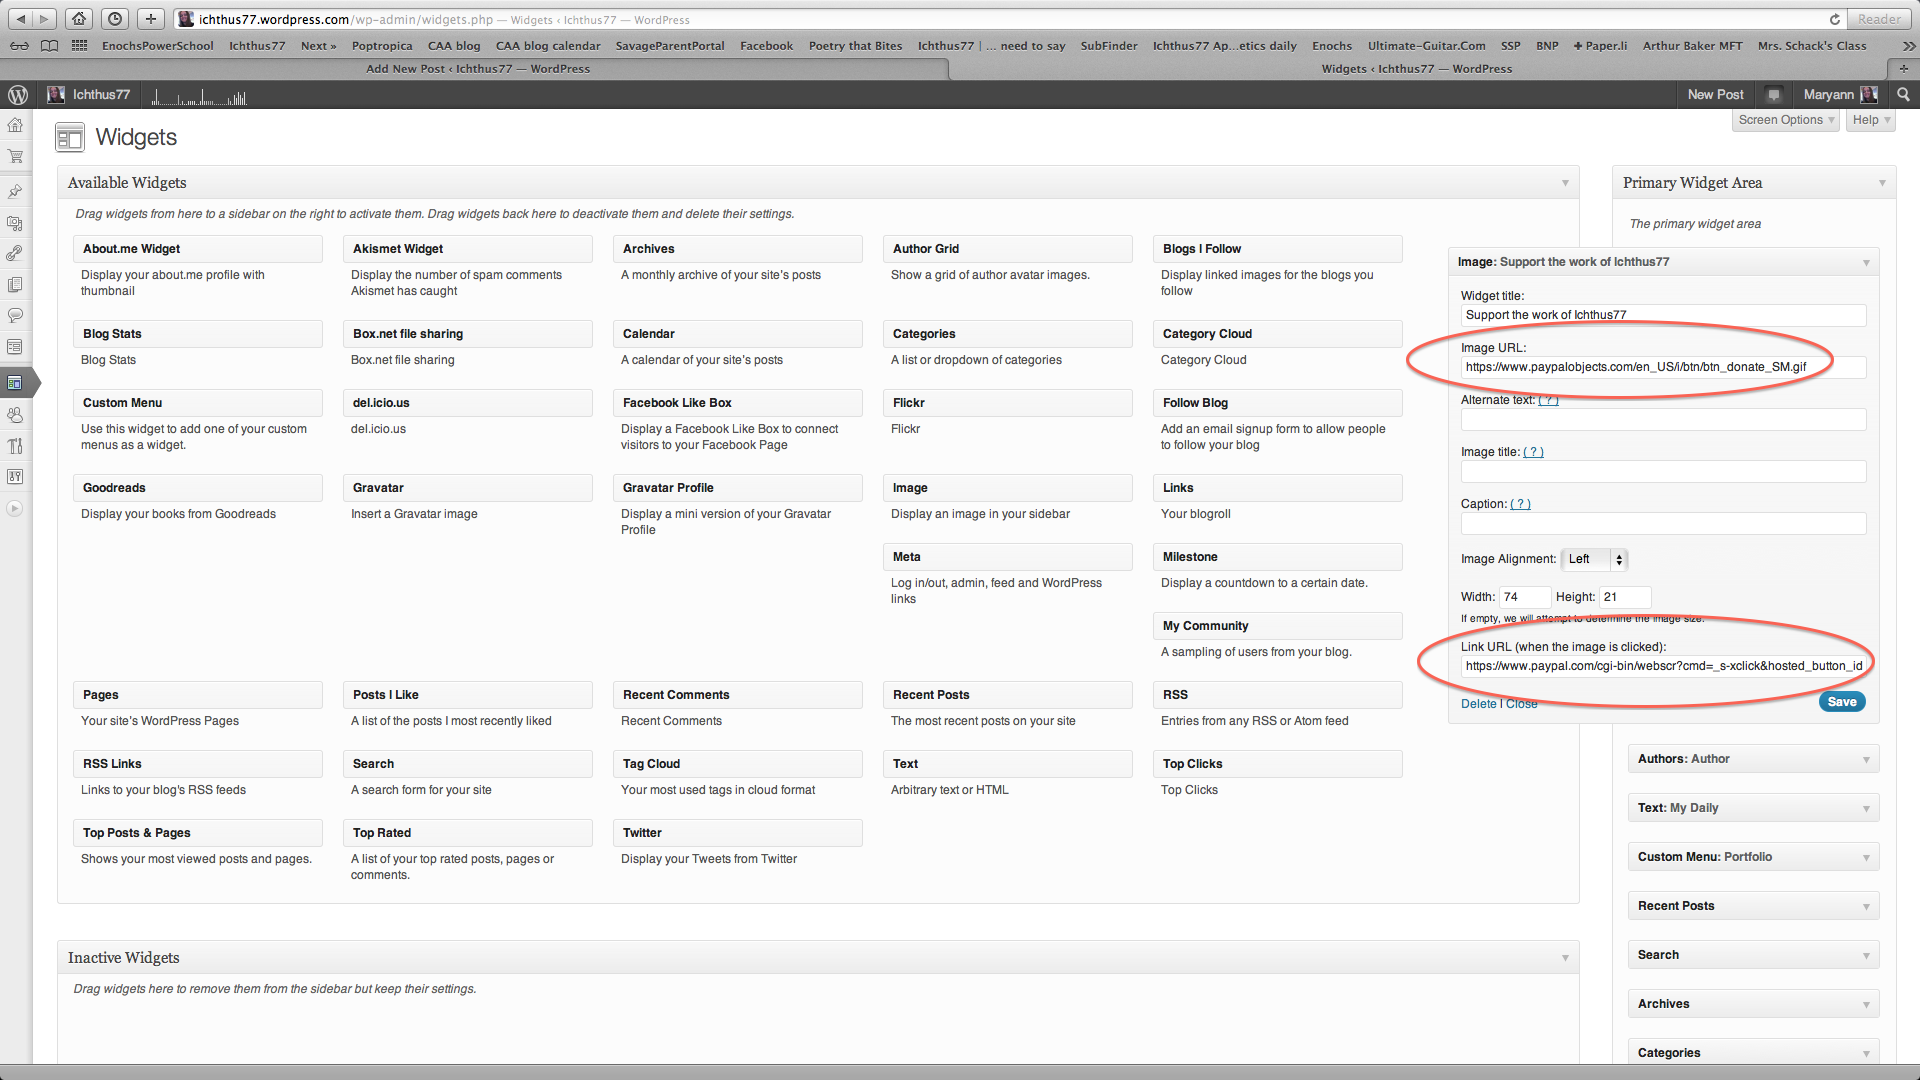1920x1080 pixels.
Task: Click the WordPress logo in admin bar
Action: (x=17, y=94)
